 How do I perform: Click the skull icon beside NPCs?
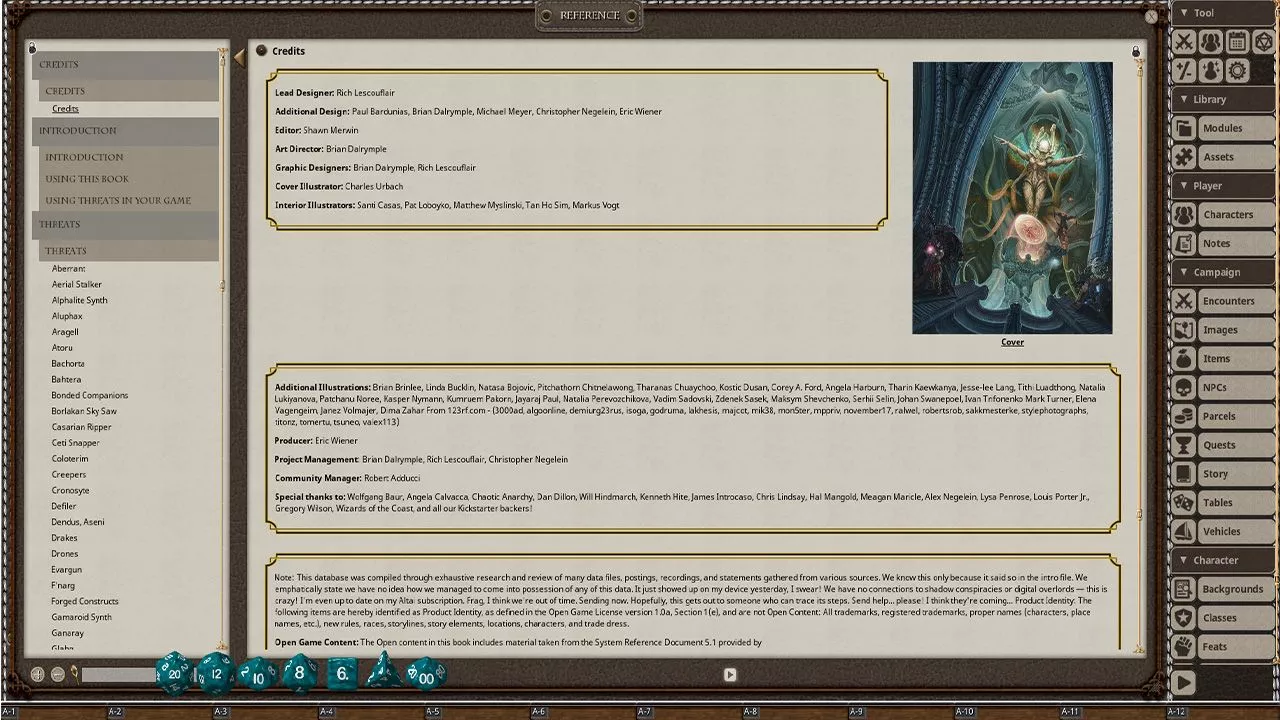point(1184,387)
